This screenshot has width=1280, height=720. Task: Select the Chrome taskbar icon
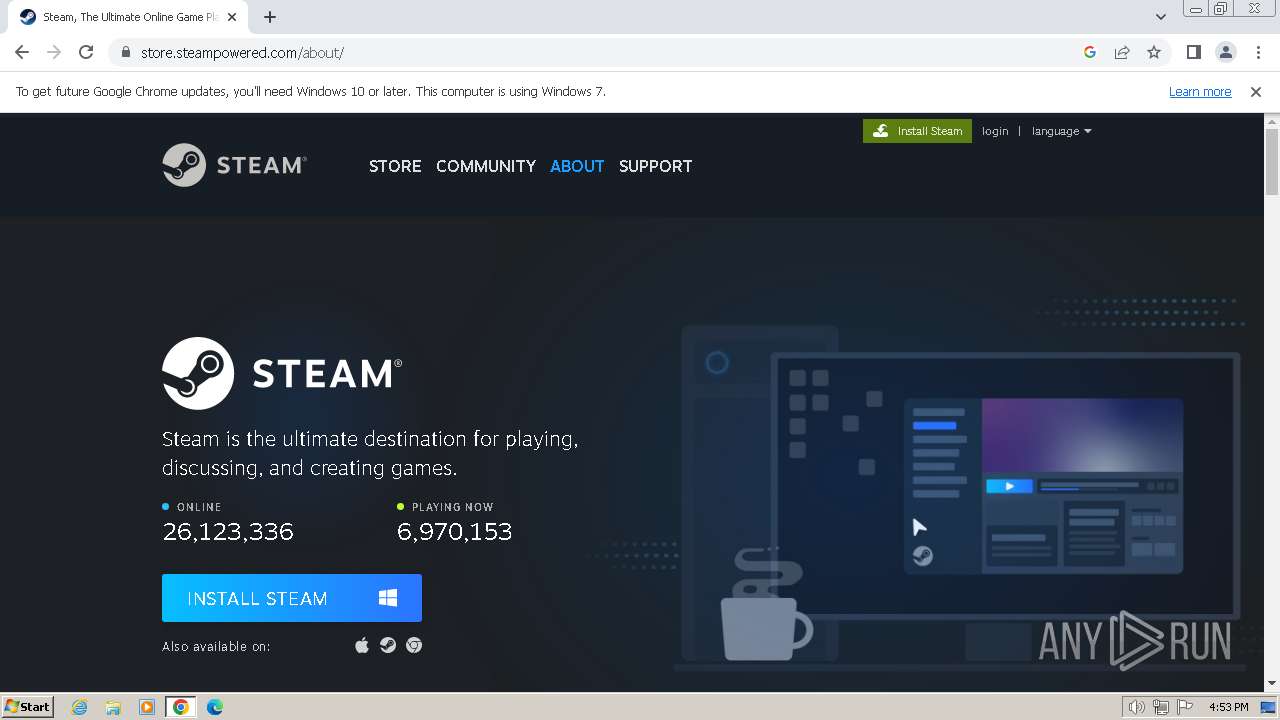click(181, 707)
